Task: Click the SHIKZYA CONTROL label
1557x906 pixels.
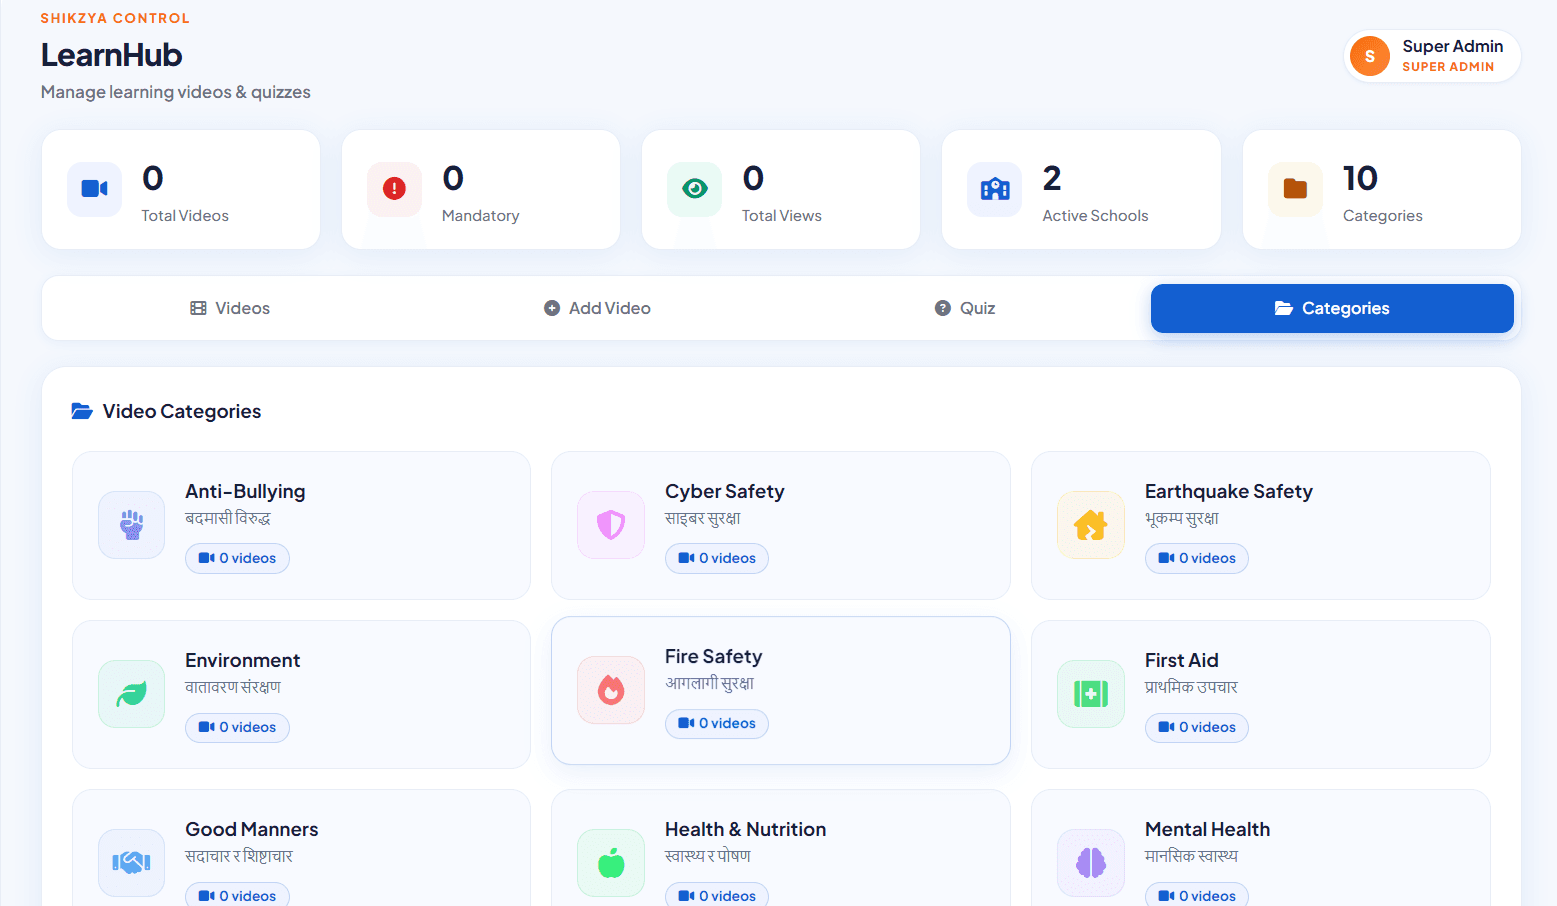Action: pyautogui.click(x=115, y=18)
